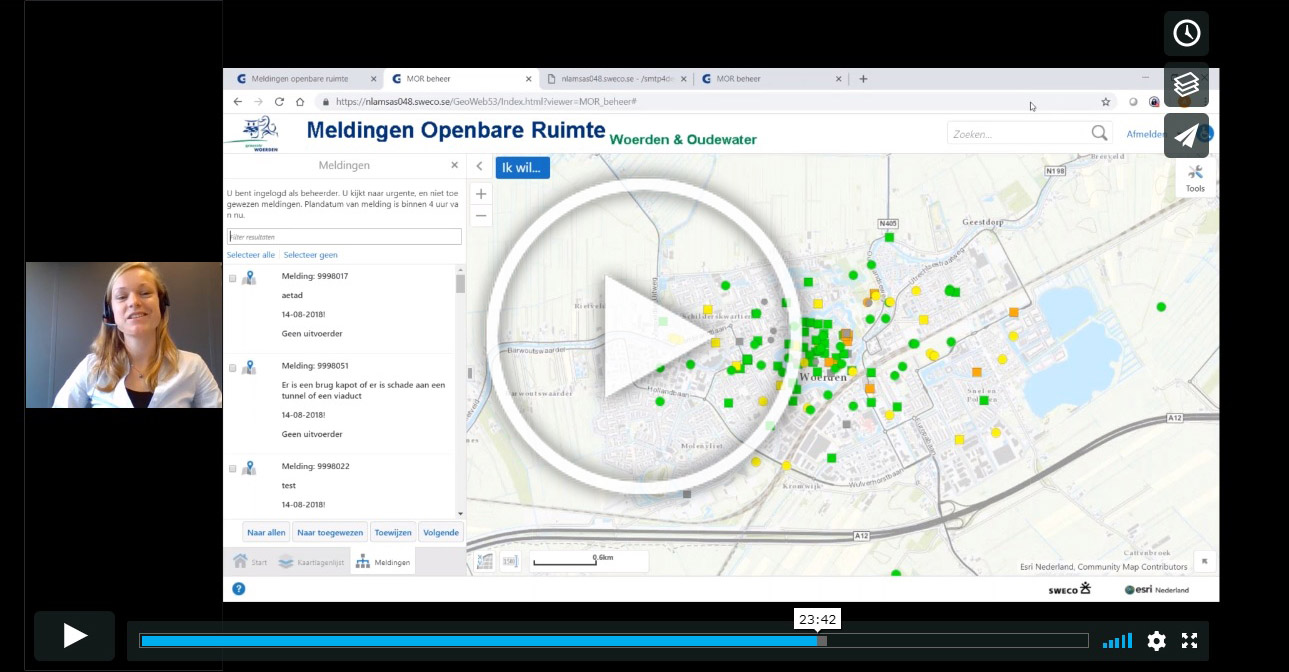Open the map scale input icon
The height and width of the screenshot is (672, 1289).
[x=510, y=561]
